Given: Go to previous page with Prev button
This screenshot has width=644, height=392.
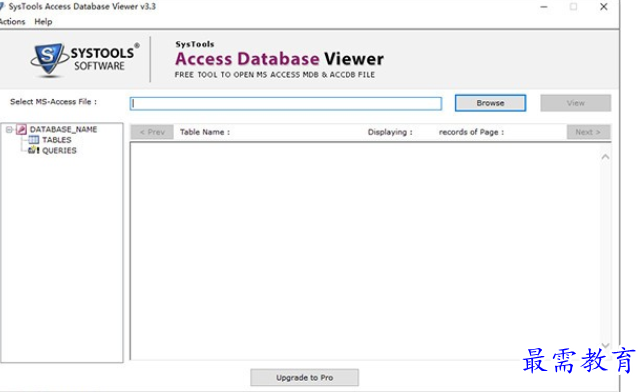Looking at the screenshot, I should [x=152, y=132].
